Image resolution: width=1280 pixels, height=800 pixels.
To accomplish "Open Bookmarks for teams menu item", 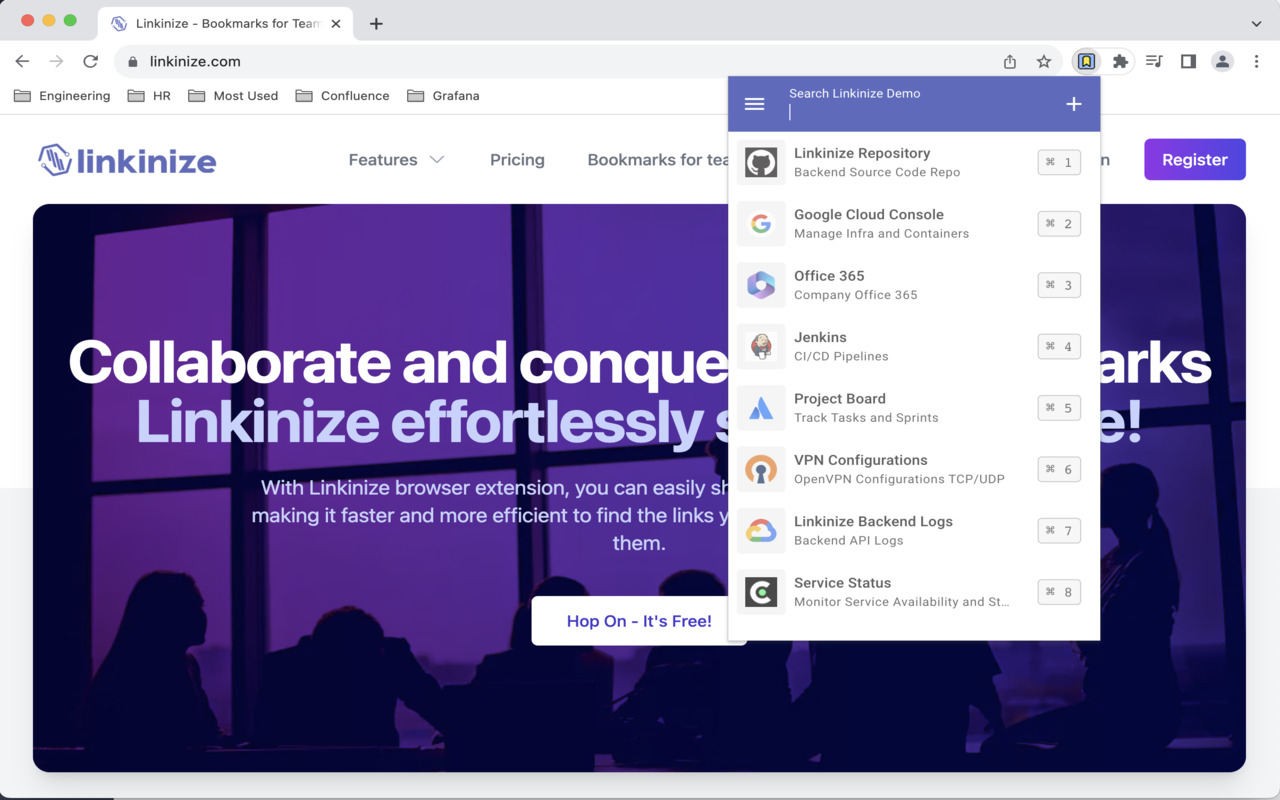I will pos(658,160).
